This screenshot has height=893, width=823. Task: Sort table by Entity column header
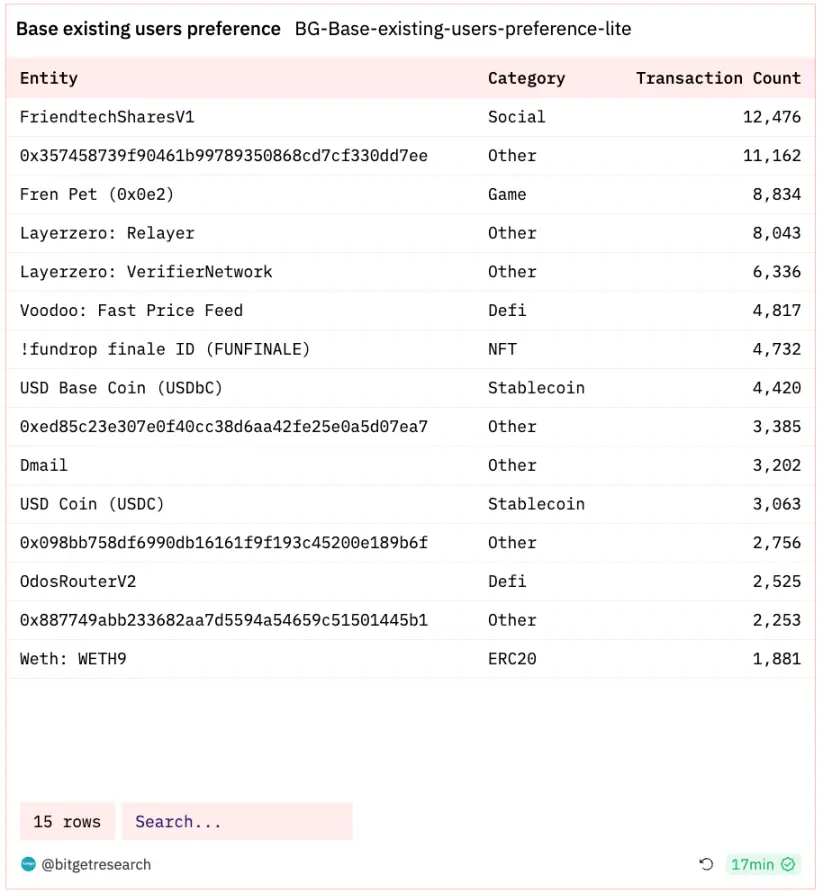point(49,78)
